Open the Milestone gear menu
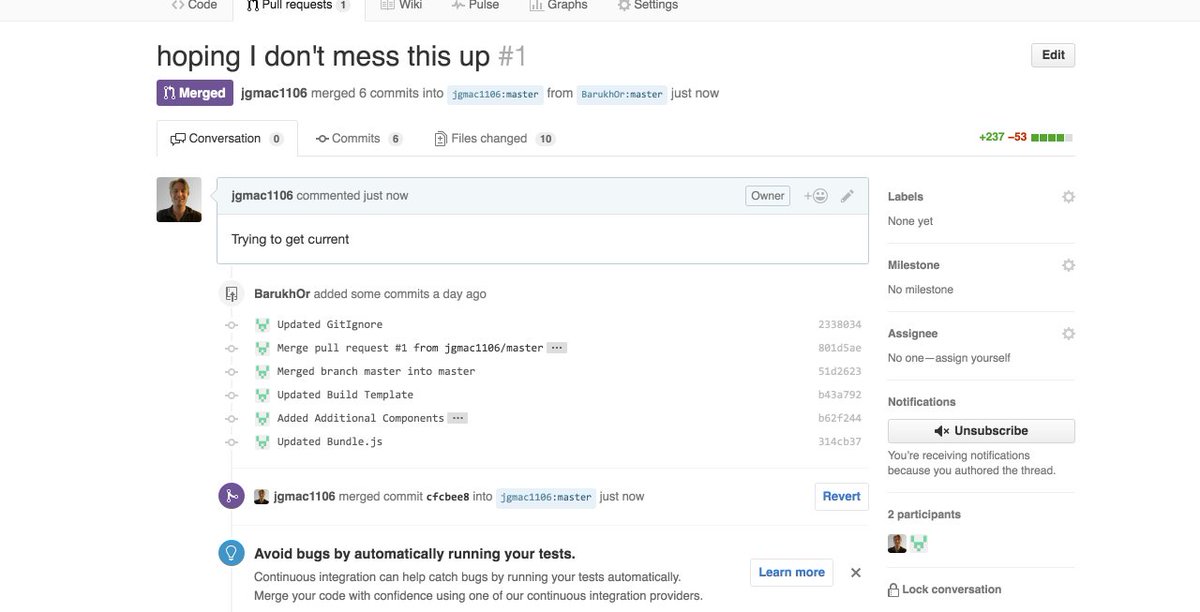Screen dimensions: 1200x612 [x=1068, y=265]
